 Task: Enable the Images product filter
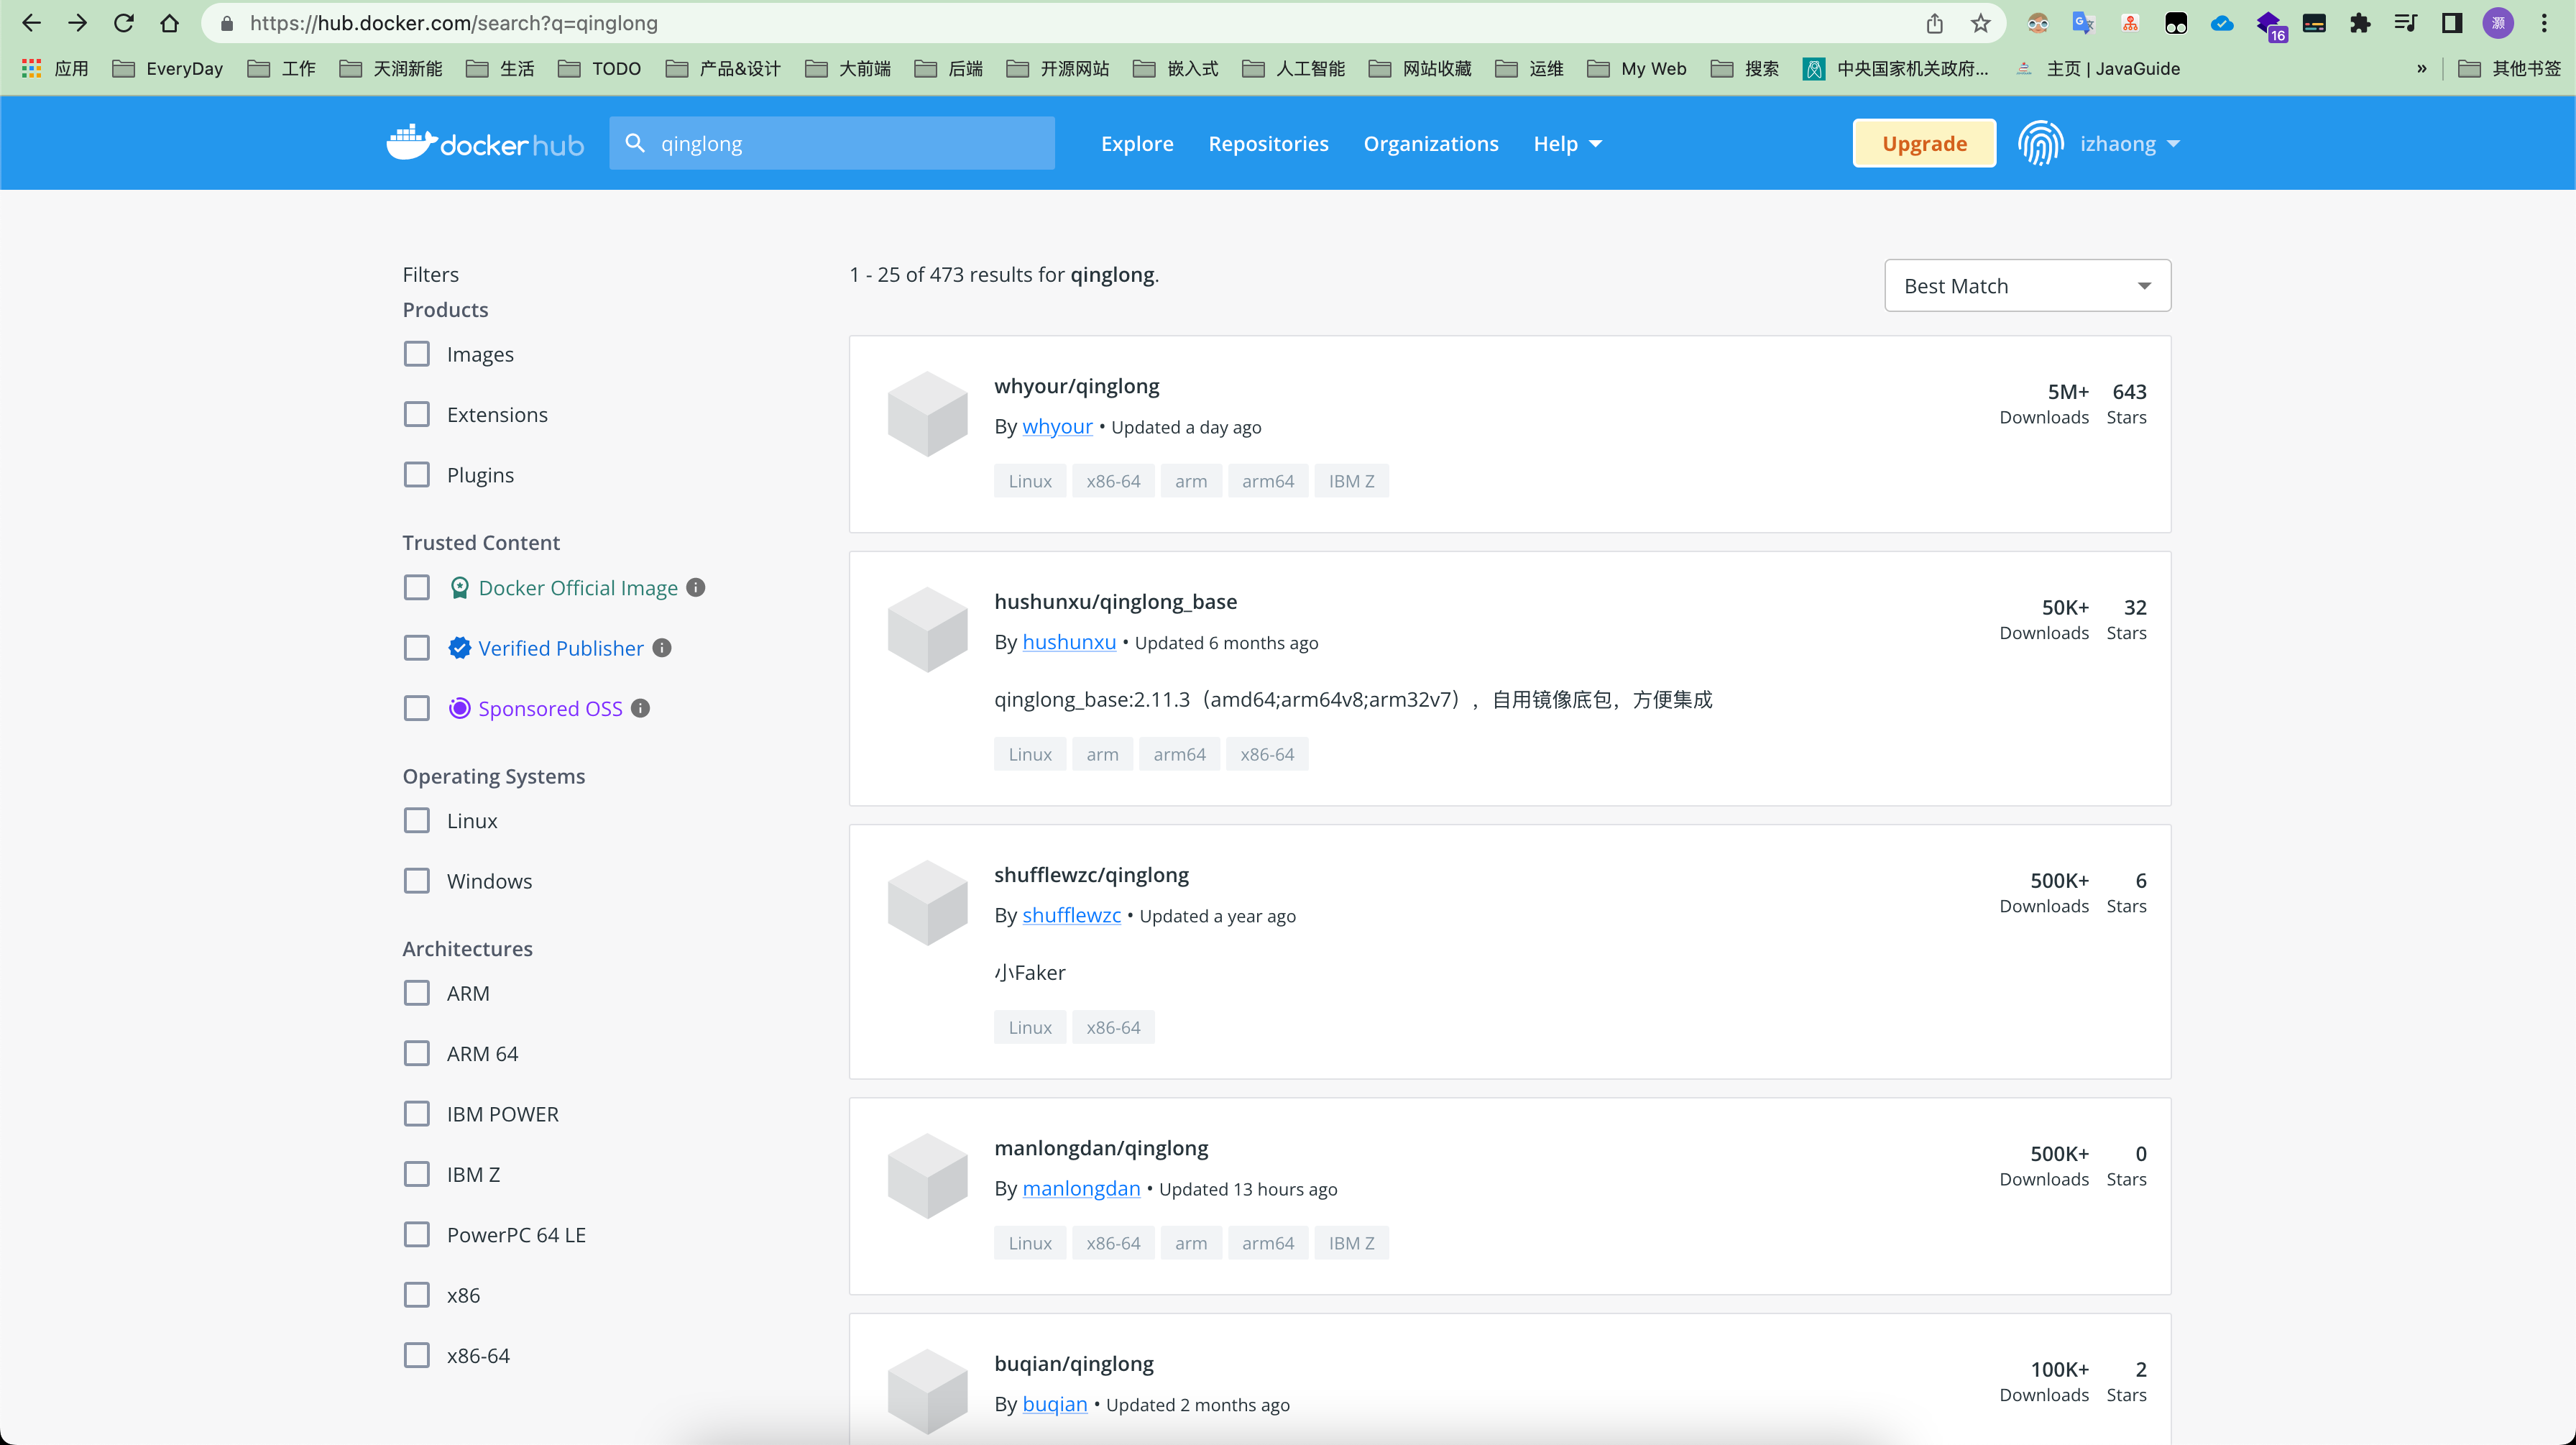[x=417, y=354]
